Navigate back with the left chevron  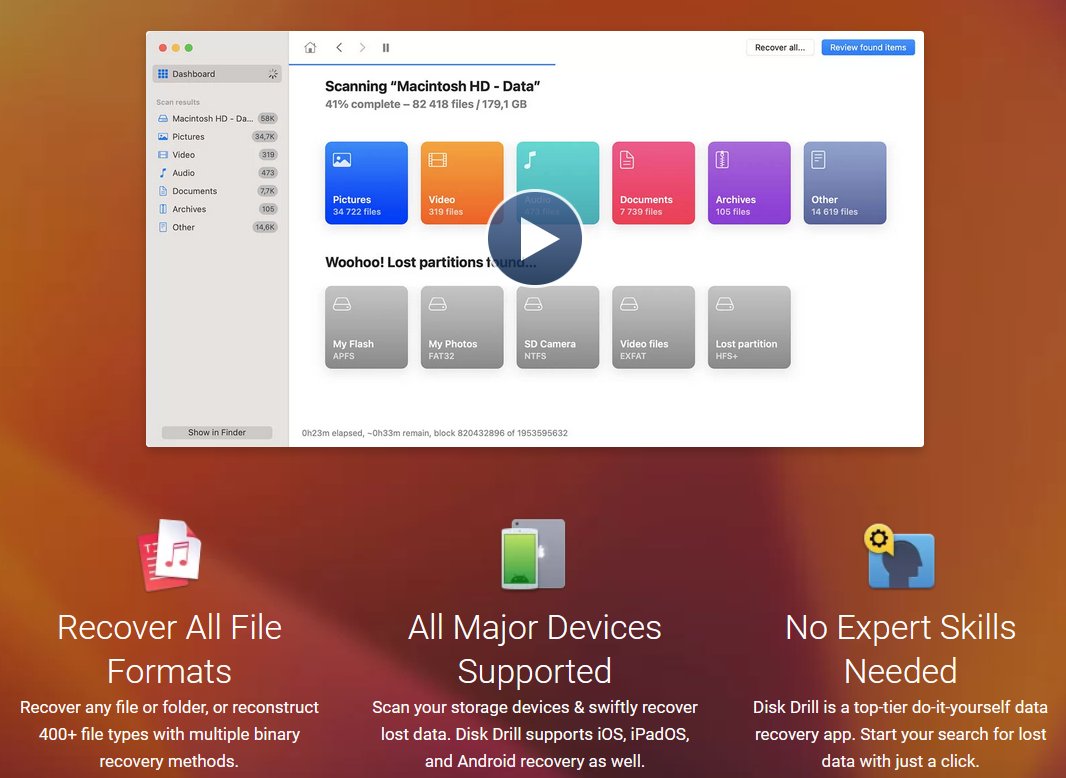pyautogui.click(x=339, y=48)
